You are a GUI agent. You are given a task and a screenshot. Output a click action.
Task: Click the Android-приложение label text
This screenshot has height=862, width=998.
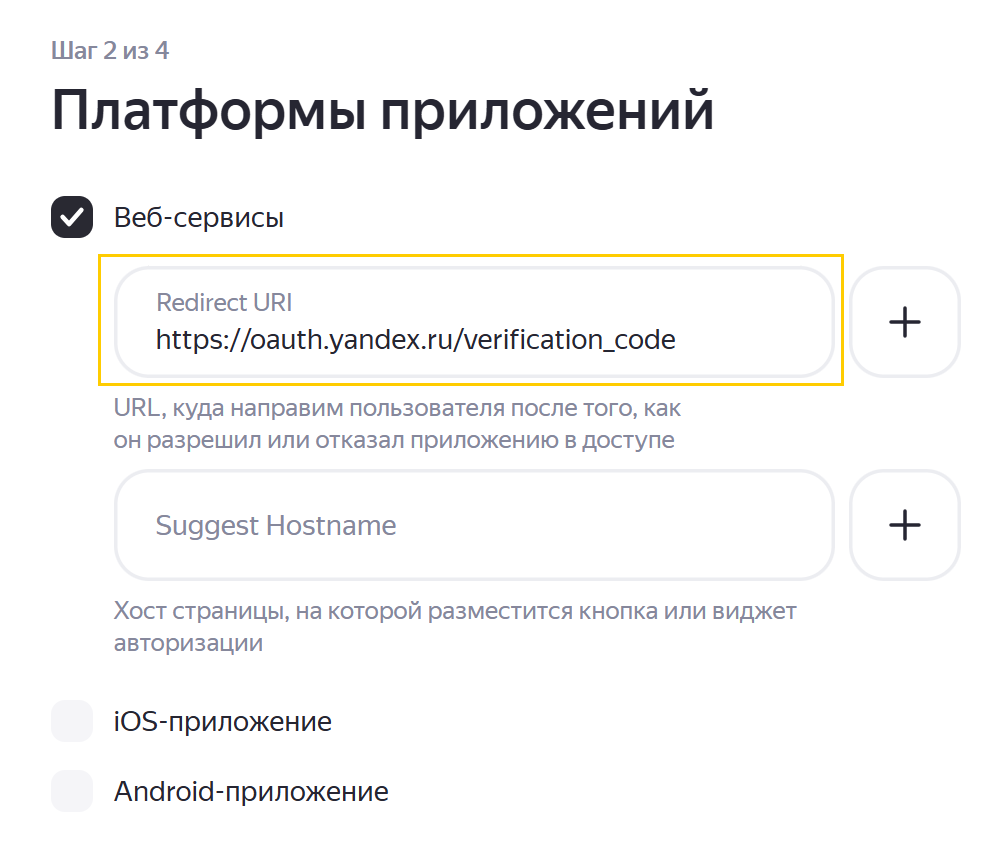coord(251,792)
